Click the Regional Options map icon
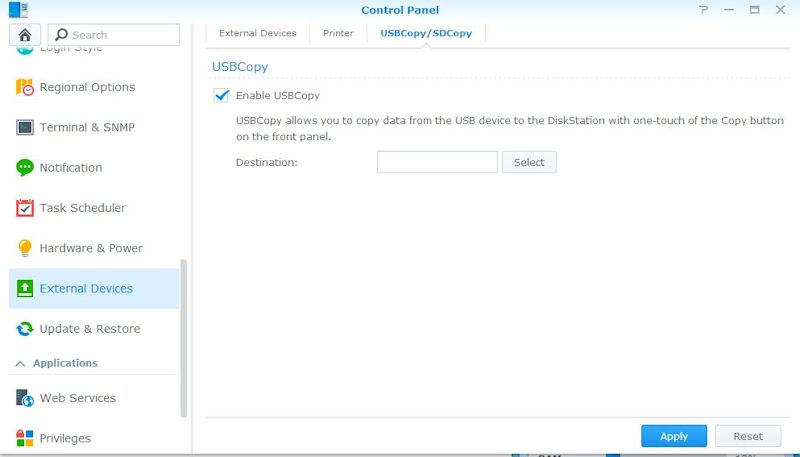Screen dimensions: 800x457 point(24,87)
